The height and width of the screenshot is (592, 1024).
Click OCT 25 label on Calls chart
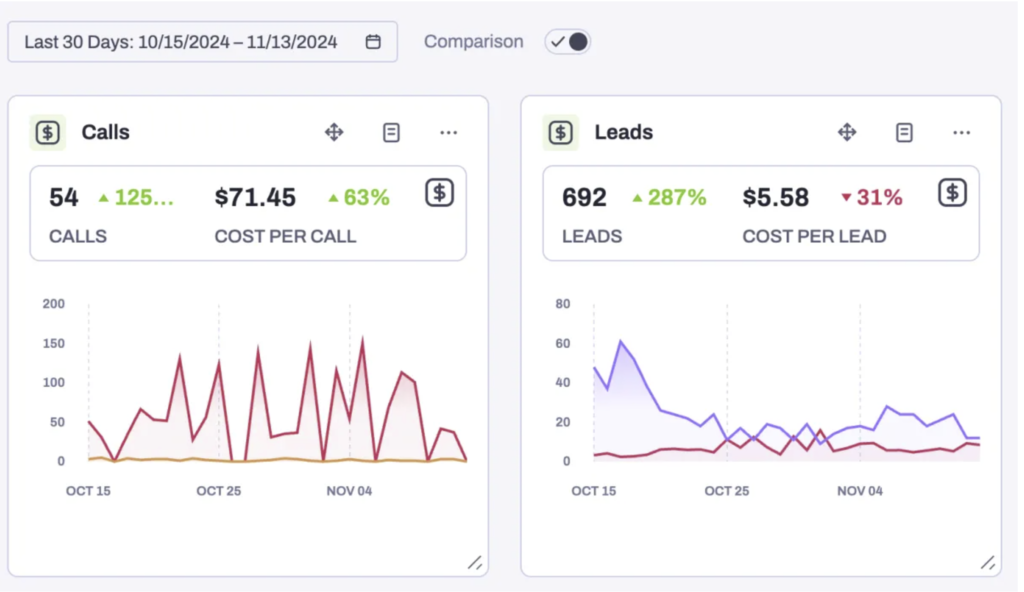tap(219, 491)
